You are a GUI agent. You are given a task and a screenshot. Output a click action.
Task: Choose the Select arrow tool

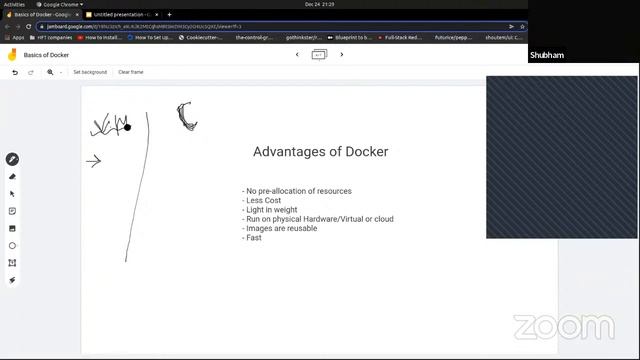(x=12, y=194)
